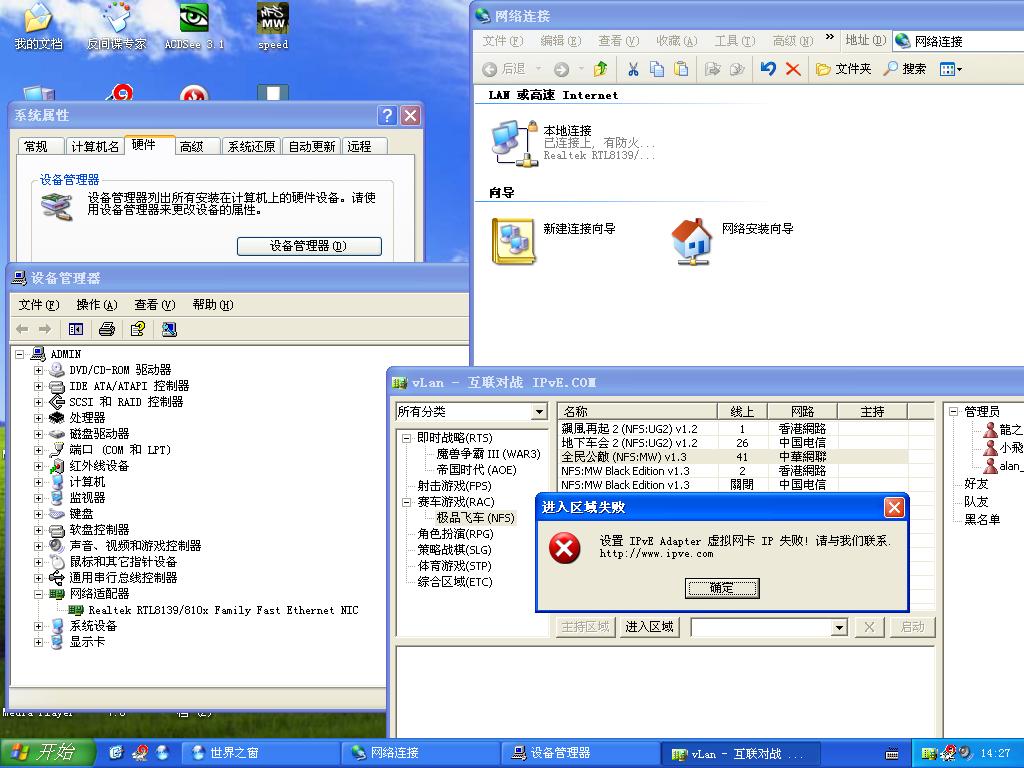This screenshot has height=768, width=1024.
Task: Collapse the 网络适配器 node
Action: click(x=39, y=594)
